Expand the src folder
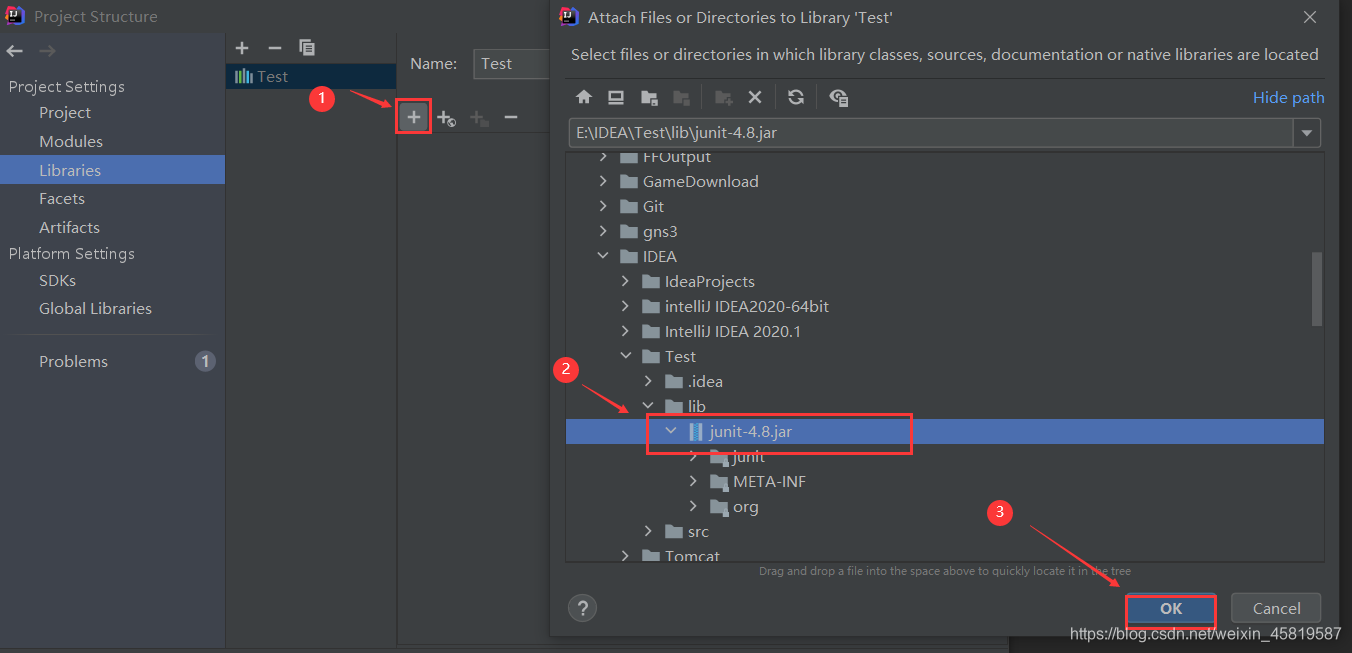 pos(648,531)
